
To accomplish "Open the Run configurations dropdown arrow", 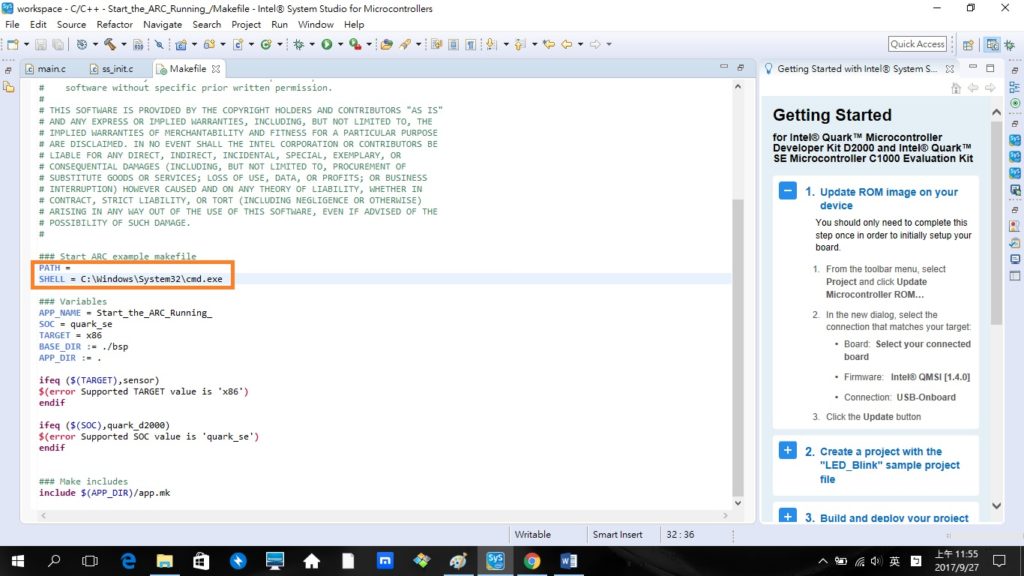I will [x=340, y=44].
